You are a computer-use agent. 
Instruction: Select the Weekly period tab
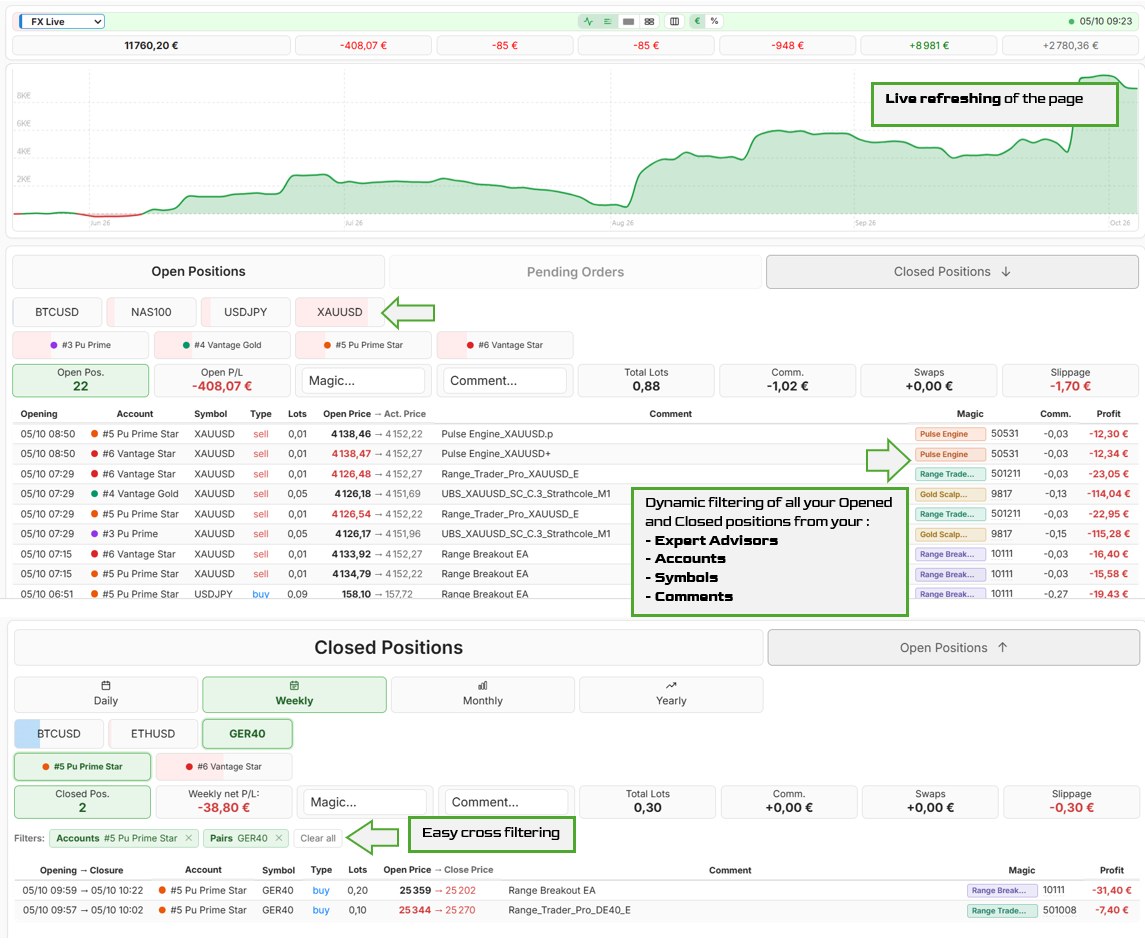click(x=294, y=694)
